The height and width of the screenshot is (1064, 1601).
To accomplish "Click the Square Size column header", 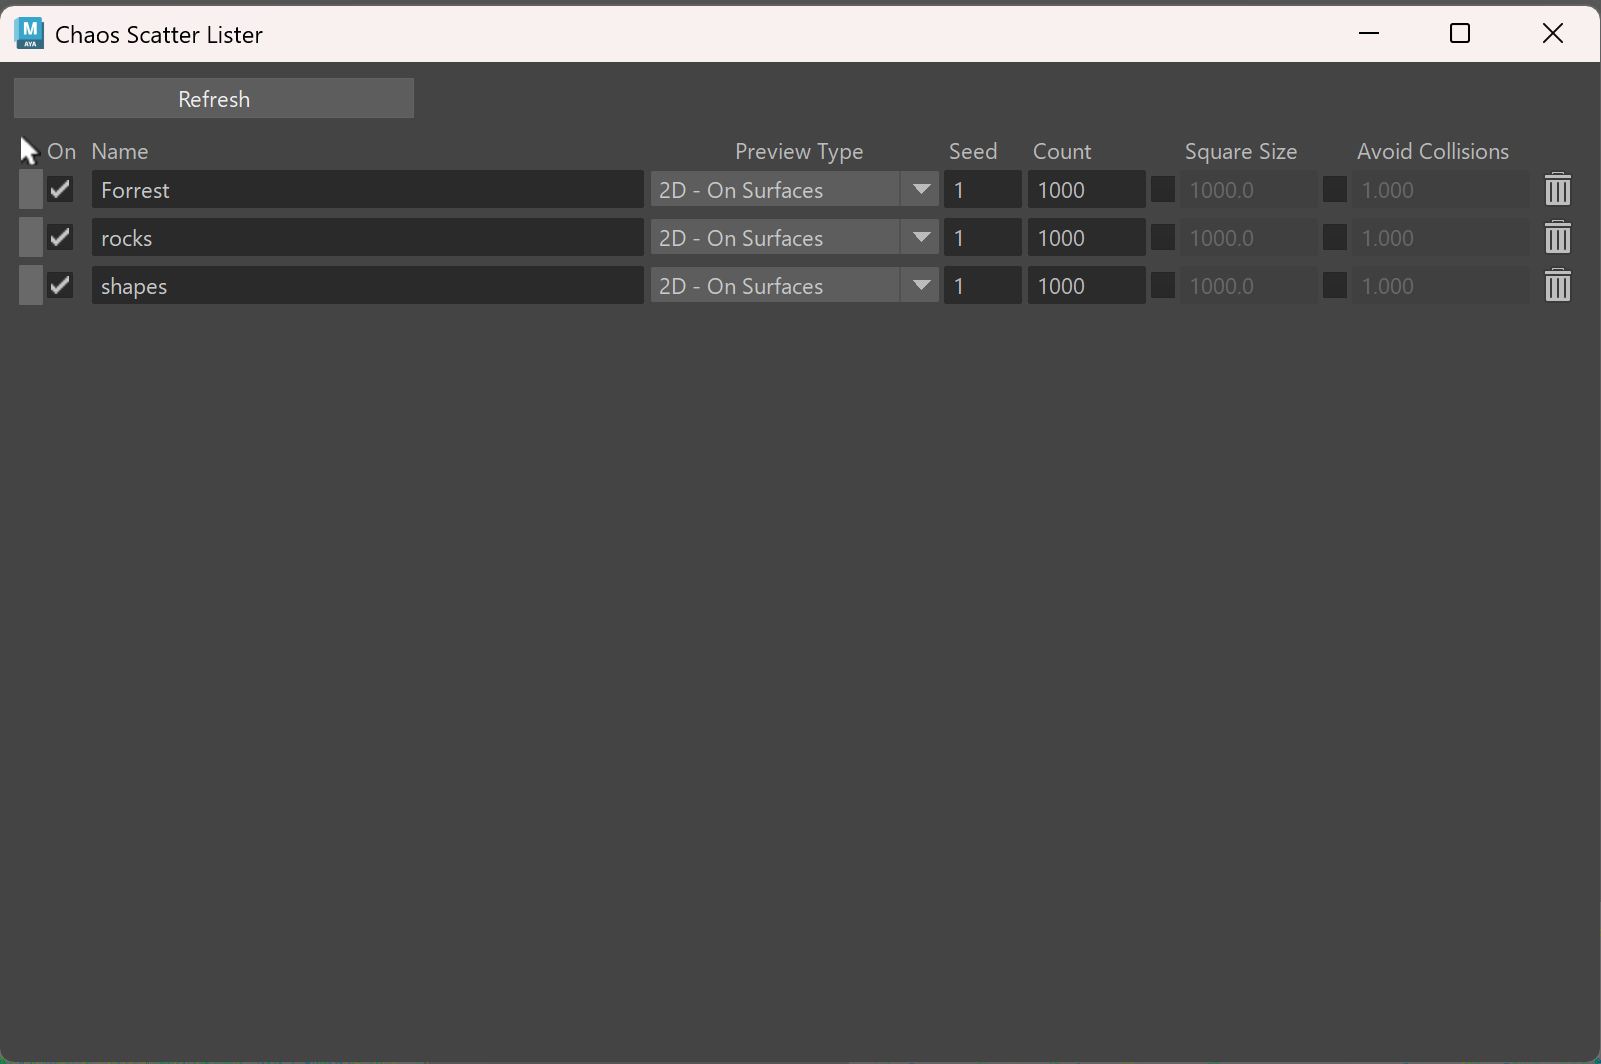I will pos(1241,151).
